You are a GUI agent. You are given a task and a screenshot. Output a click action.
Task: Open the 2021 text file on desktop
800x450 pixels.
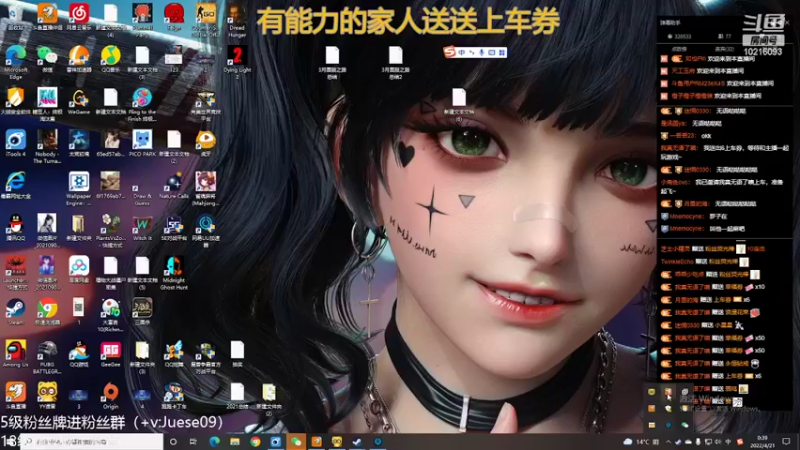(237, 397)
